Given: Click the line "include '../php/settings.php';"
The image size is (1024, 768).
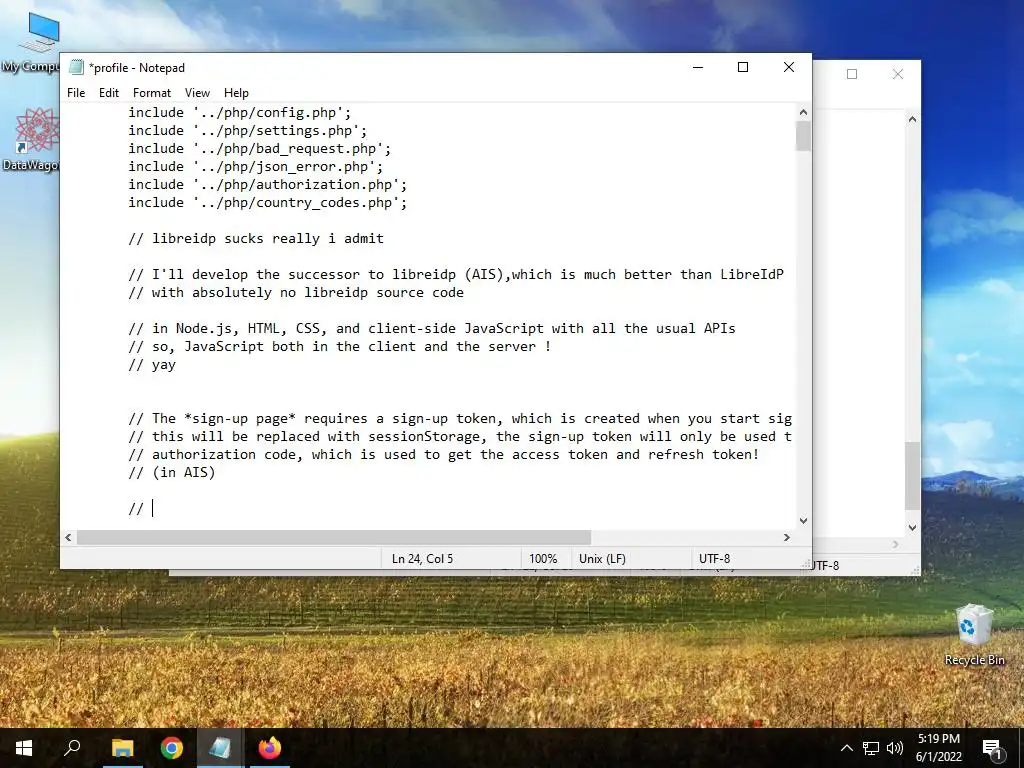Looking at the screenshot, I should pyautogui.click(x=248, y=131).
